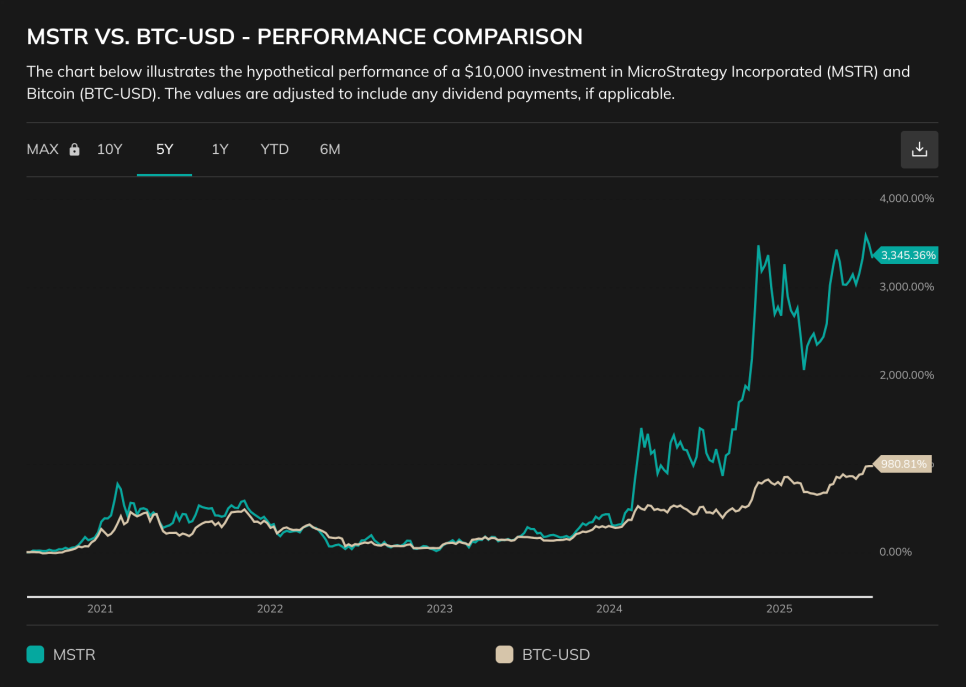Select the 5Y time range tab
The image size is (966, 687).
(164, 149)
